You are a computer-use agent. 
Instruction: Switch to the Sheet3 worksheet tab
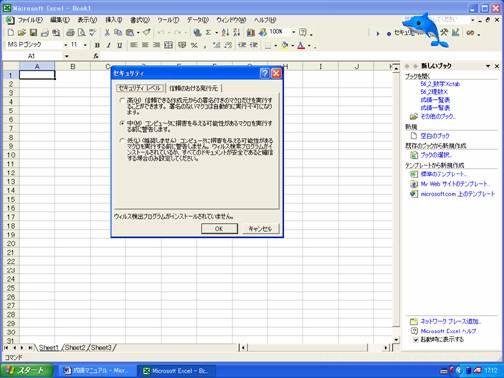[x=101, y=348]
